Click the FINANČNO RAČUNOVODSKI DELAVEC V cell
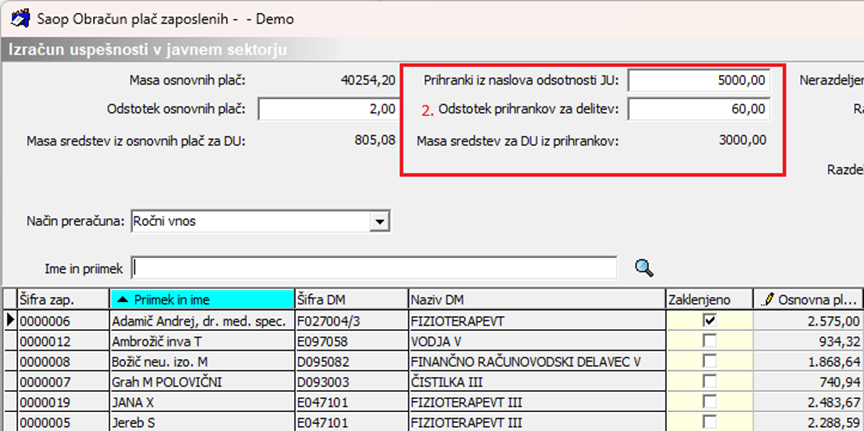This screenshot has width=864, height=431. (x=537, y=362)
